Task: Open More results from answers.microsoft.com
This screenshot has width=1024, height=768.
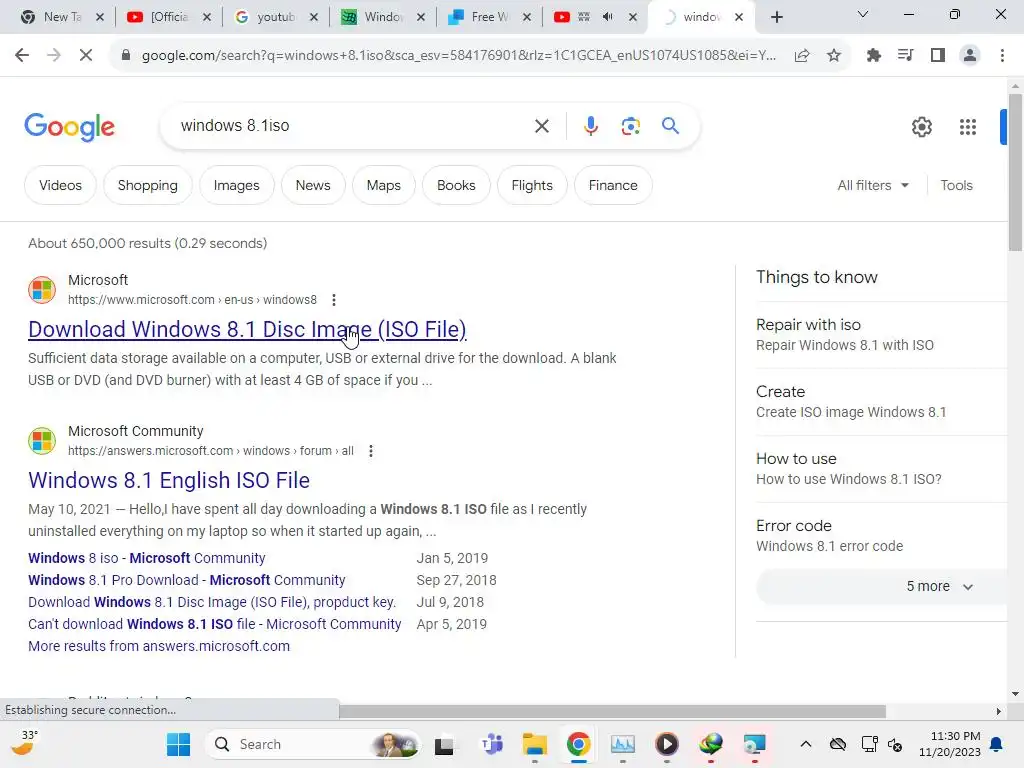Action: [159, 647]
